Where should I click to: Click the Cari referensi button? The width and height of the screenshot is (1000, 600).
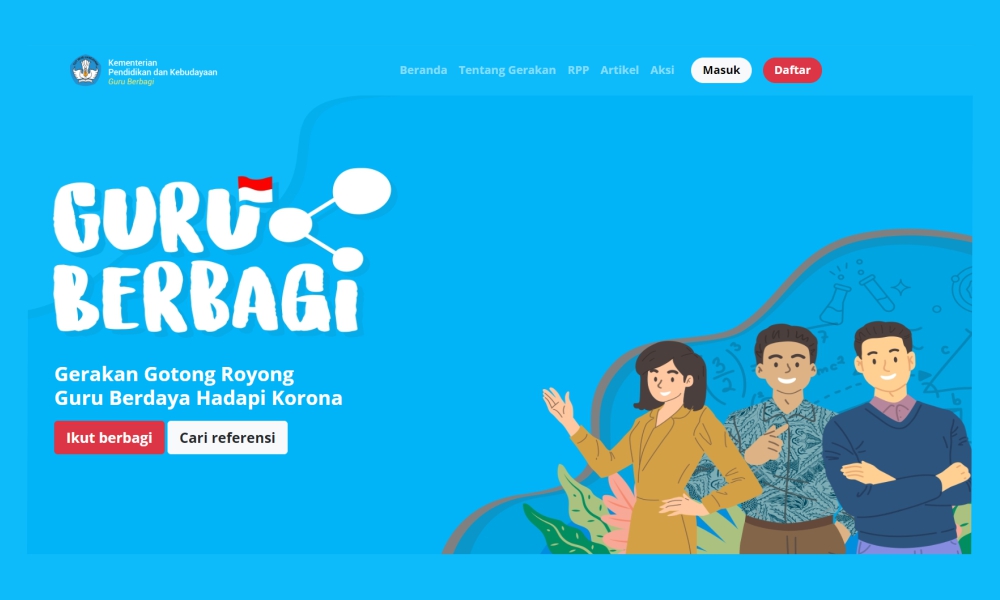coord(227,437)
